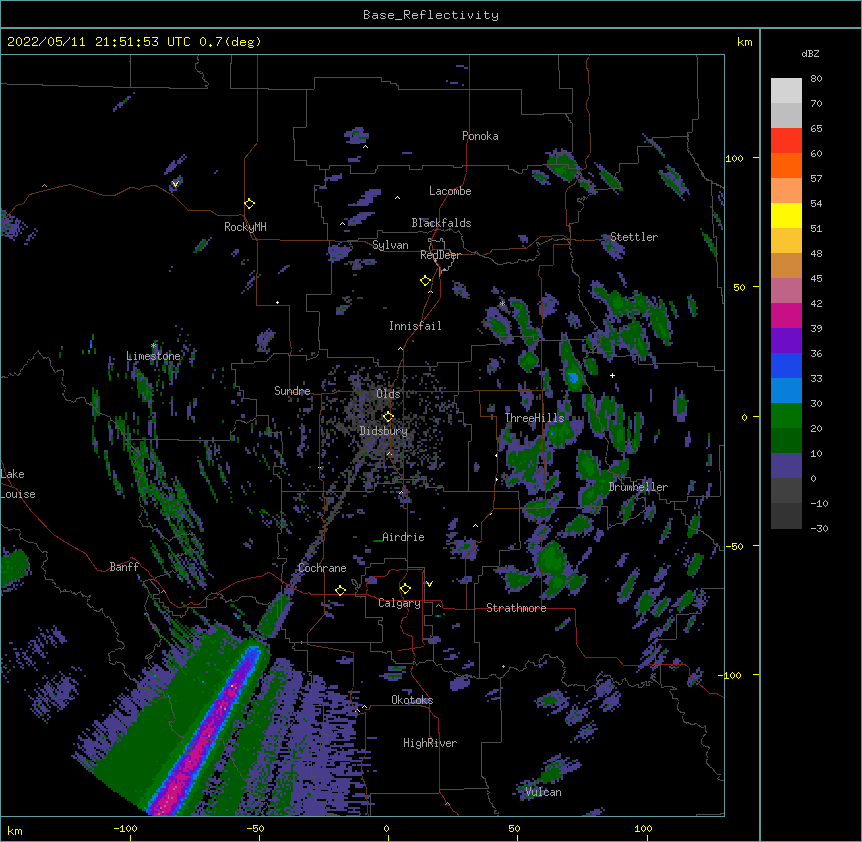Viewport: 862px width, 842px height.
Task: Click the Airdrie city label
Action: click(x=403, y=537)
